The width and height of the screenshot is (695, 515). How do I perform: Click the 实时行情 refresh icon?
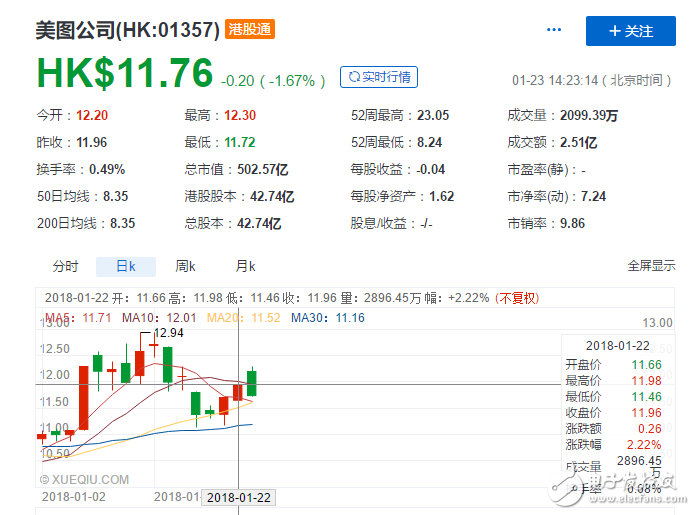pos(352,77)
